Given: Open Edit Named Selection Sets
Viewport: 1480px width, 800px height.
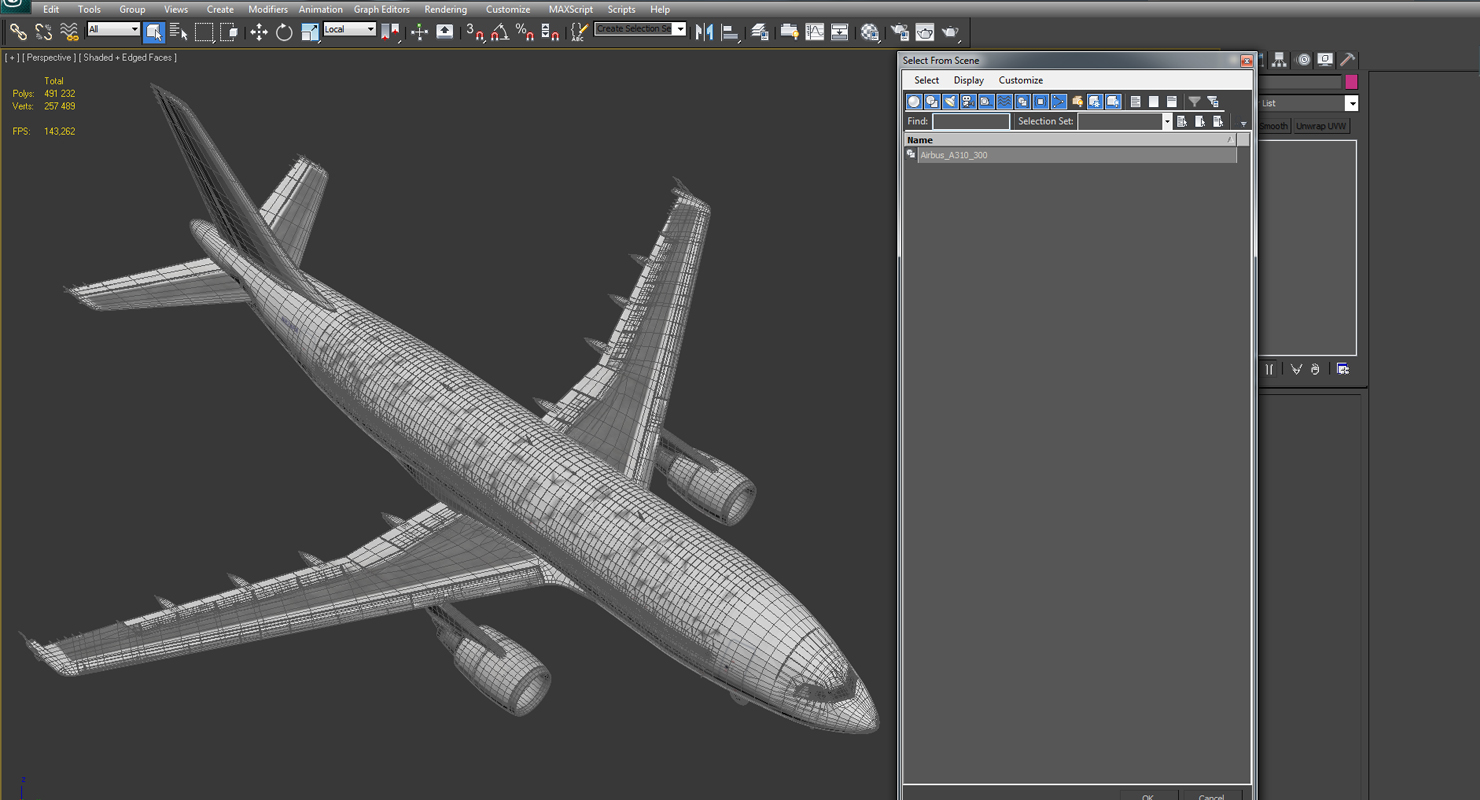Looking at the screenshot, I should (x=578, y=32).
